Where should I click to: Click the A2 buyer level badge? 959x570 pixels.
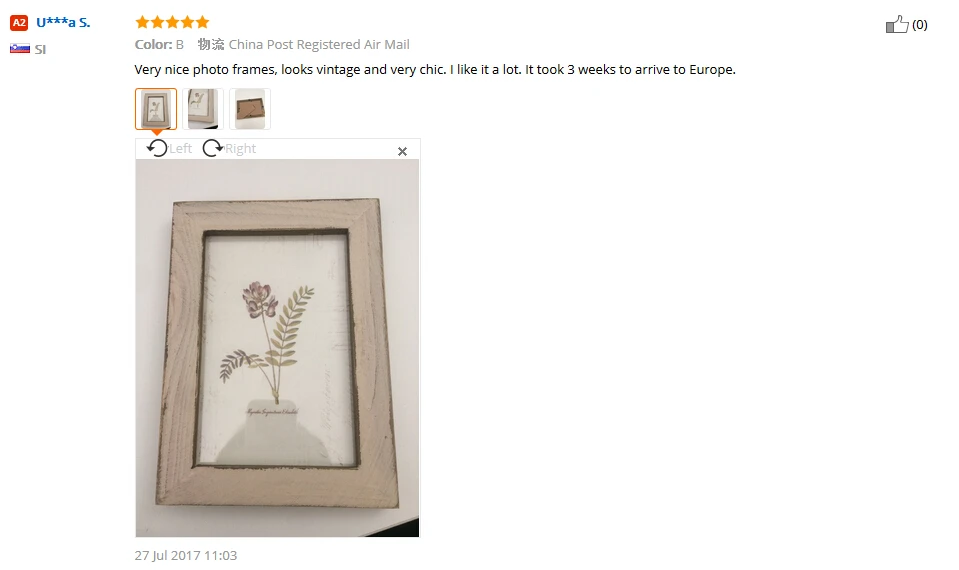19,23
